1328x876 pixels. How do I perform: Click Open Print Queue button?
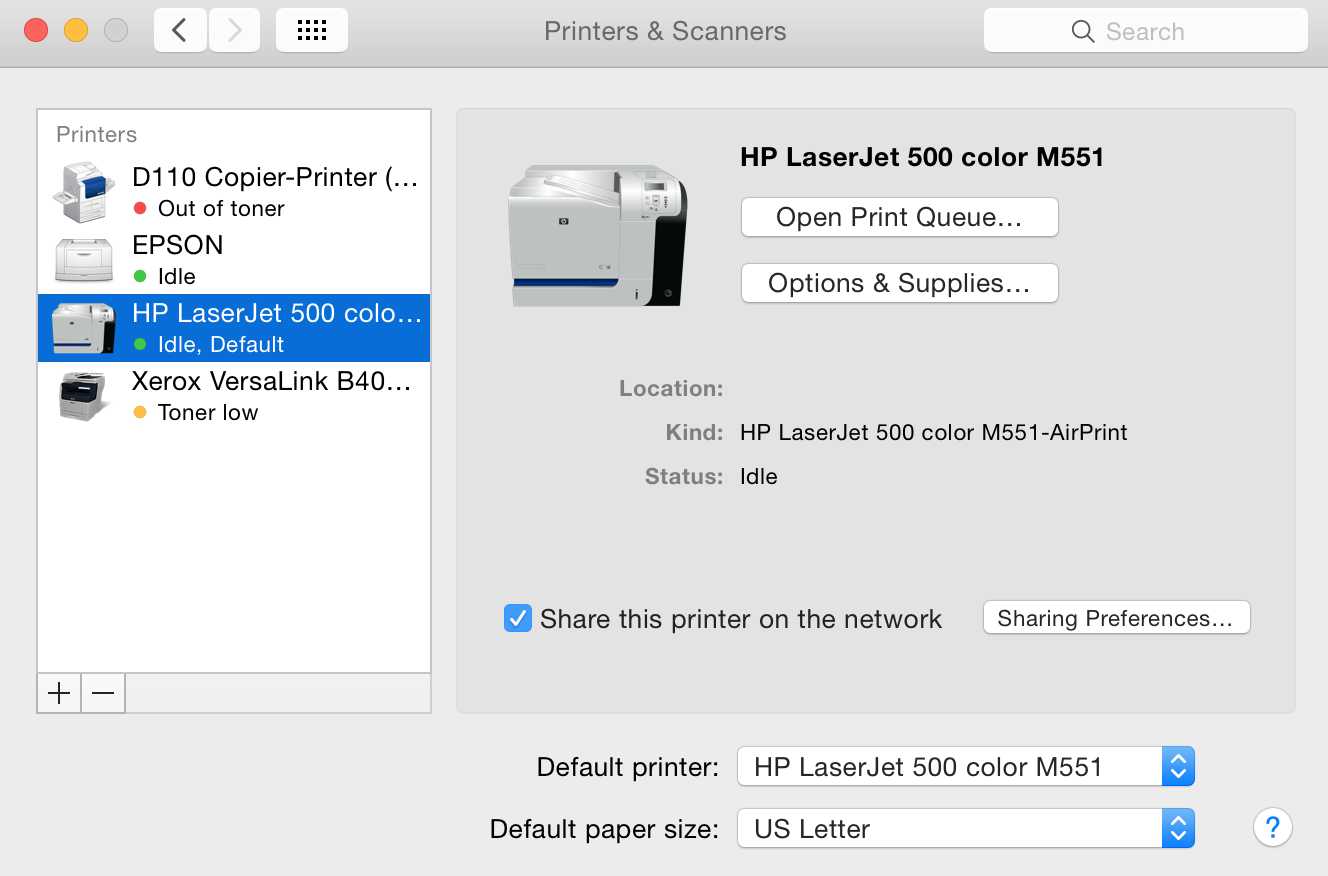tap(899, 218)
